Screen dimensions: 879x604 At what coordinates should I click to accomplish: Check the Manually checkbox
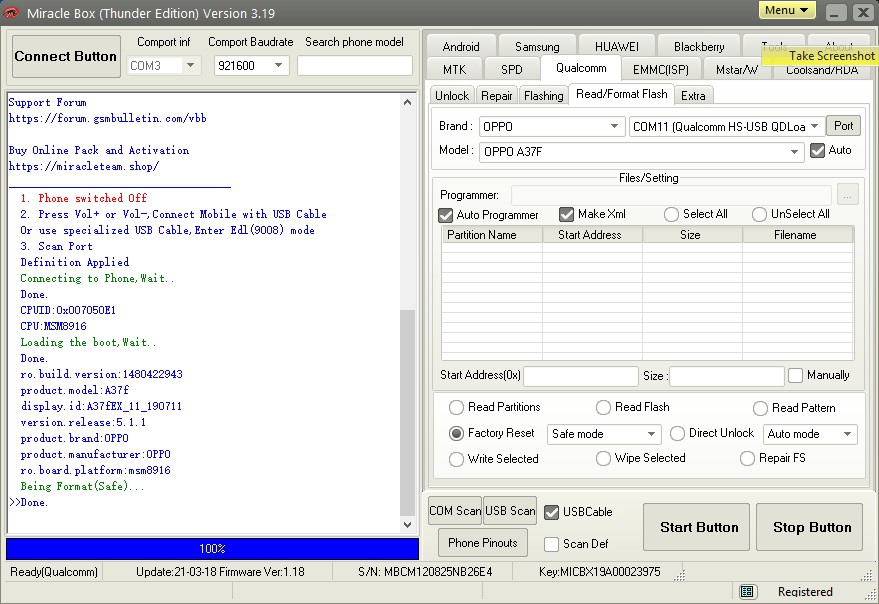tap(795, 375)
